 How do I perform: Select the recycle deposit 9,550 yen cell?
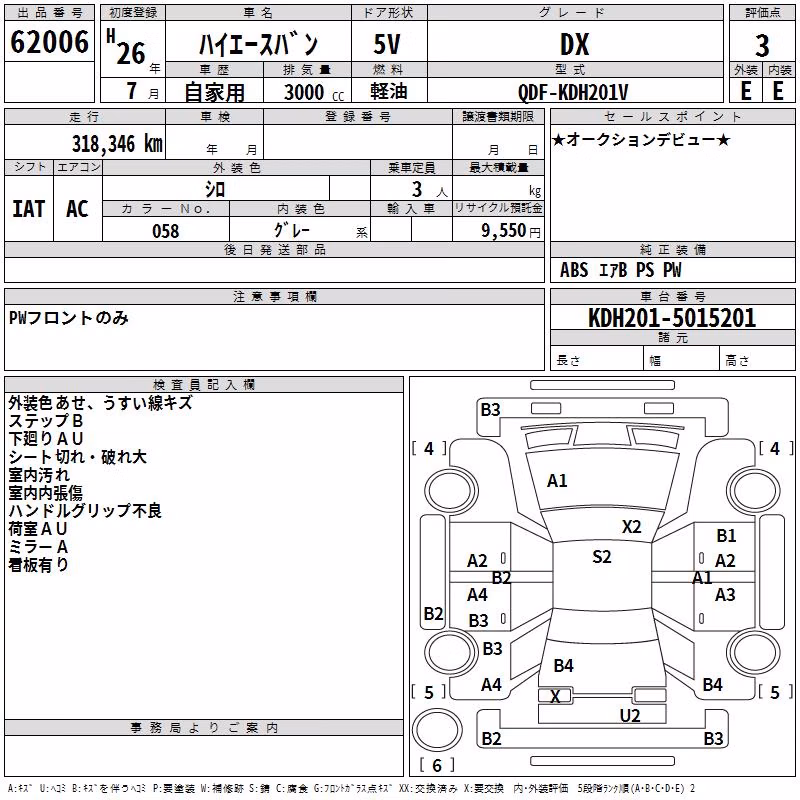[498, 230]
